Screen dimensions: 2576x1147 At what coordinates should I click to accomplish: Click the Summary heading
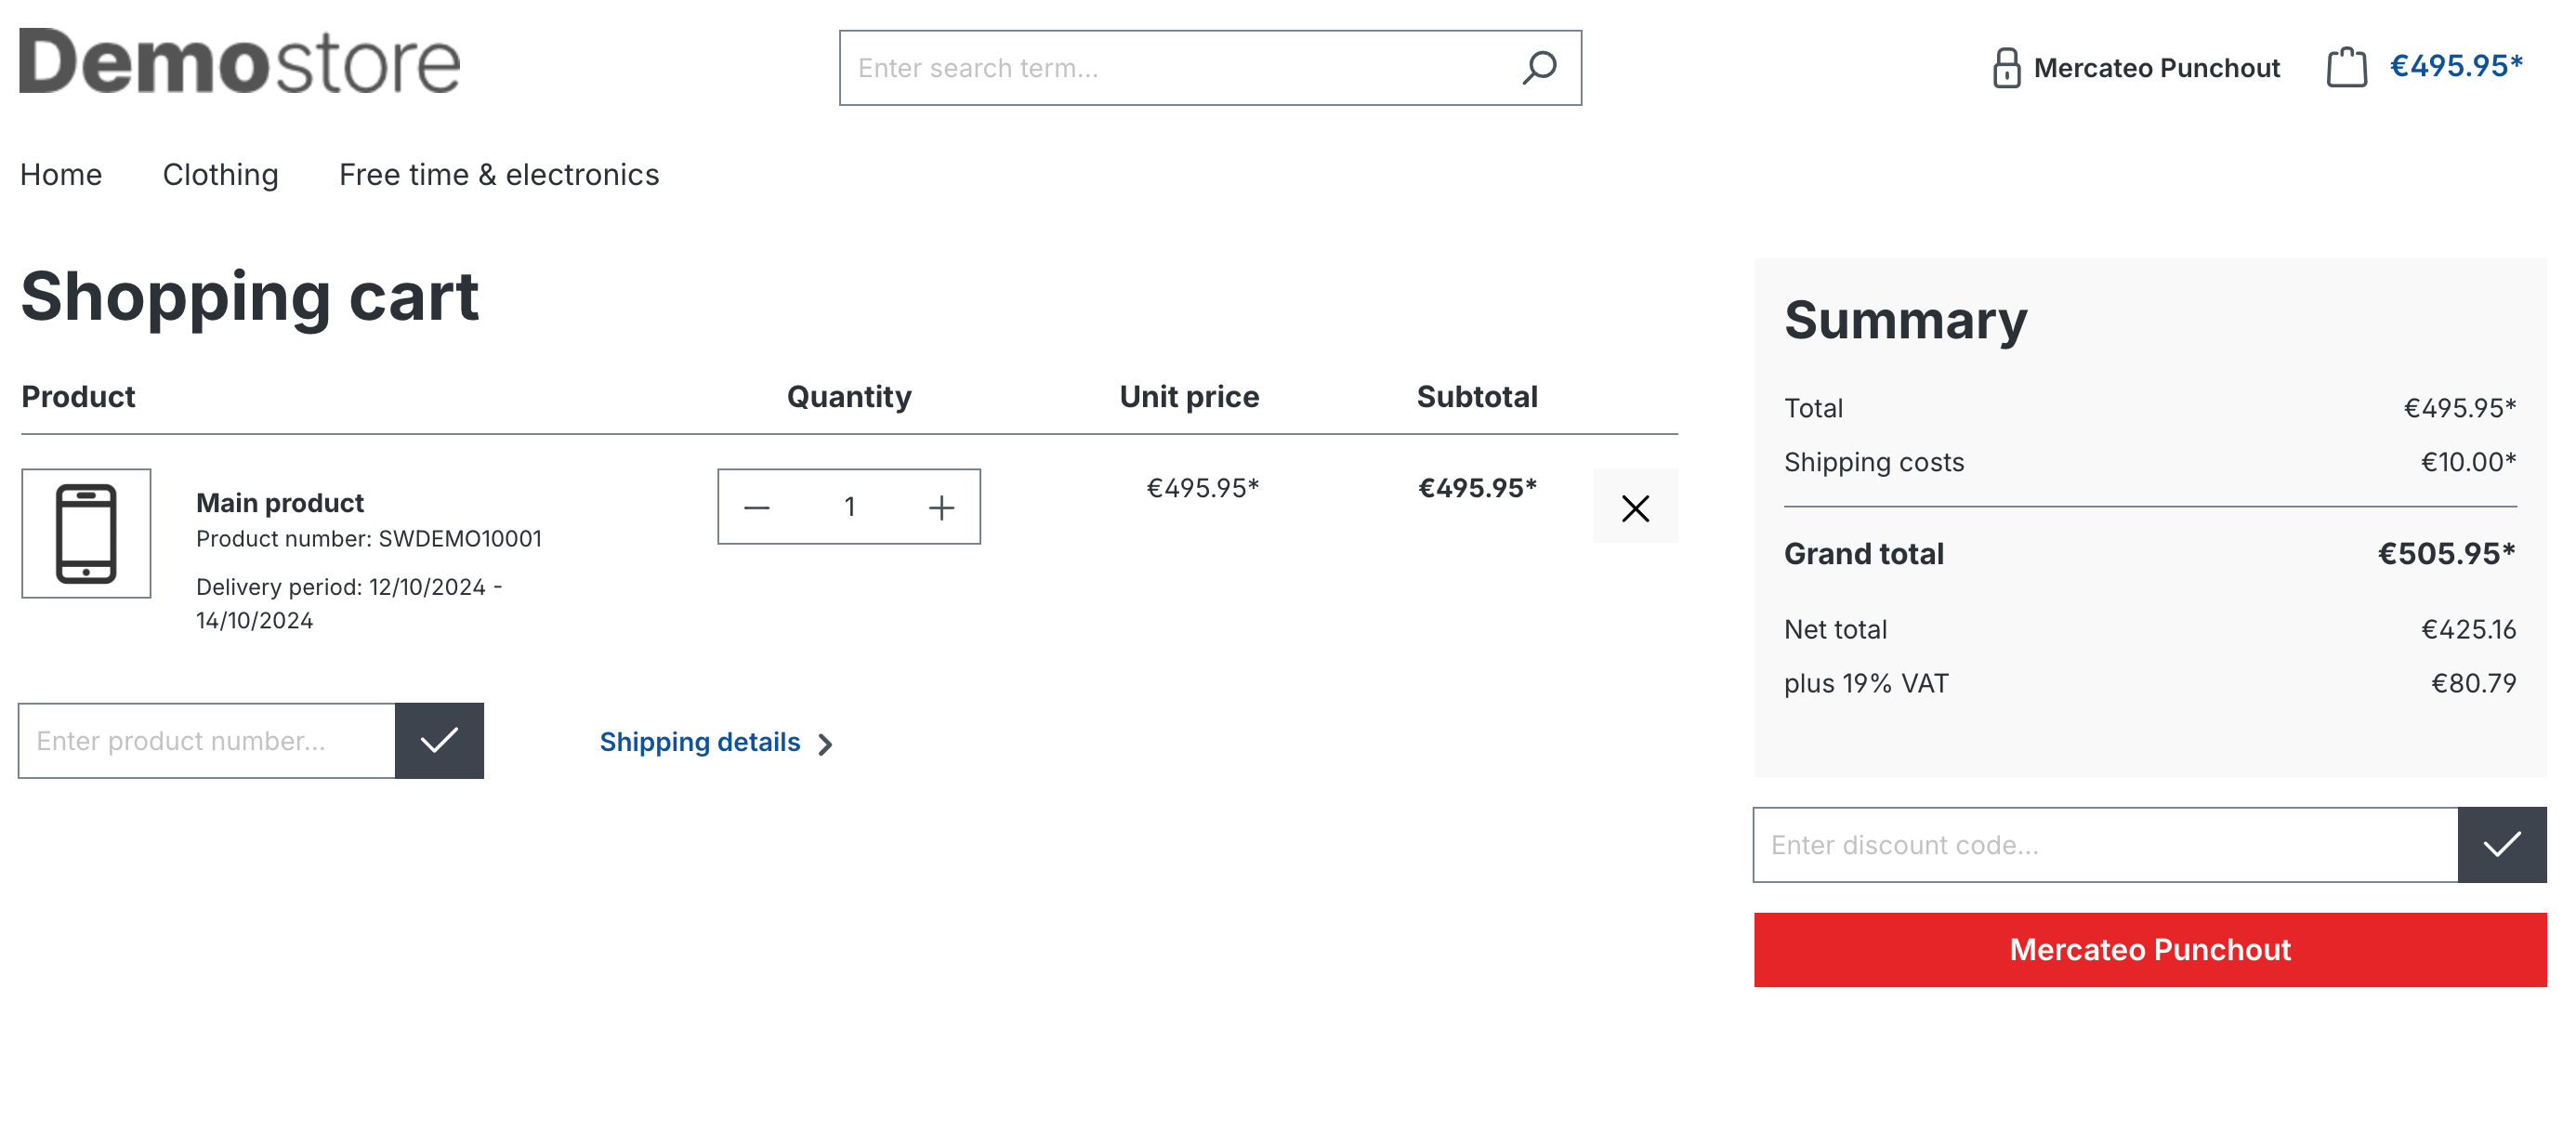(x=1905, y=320)
